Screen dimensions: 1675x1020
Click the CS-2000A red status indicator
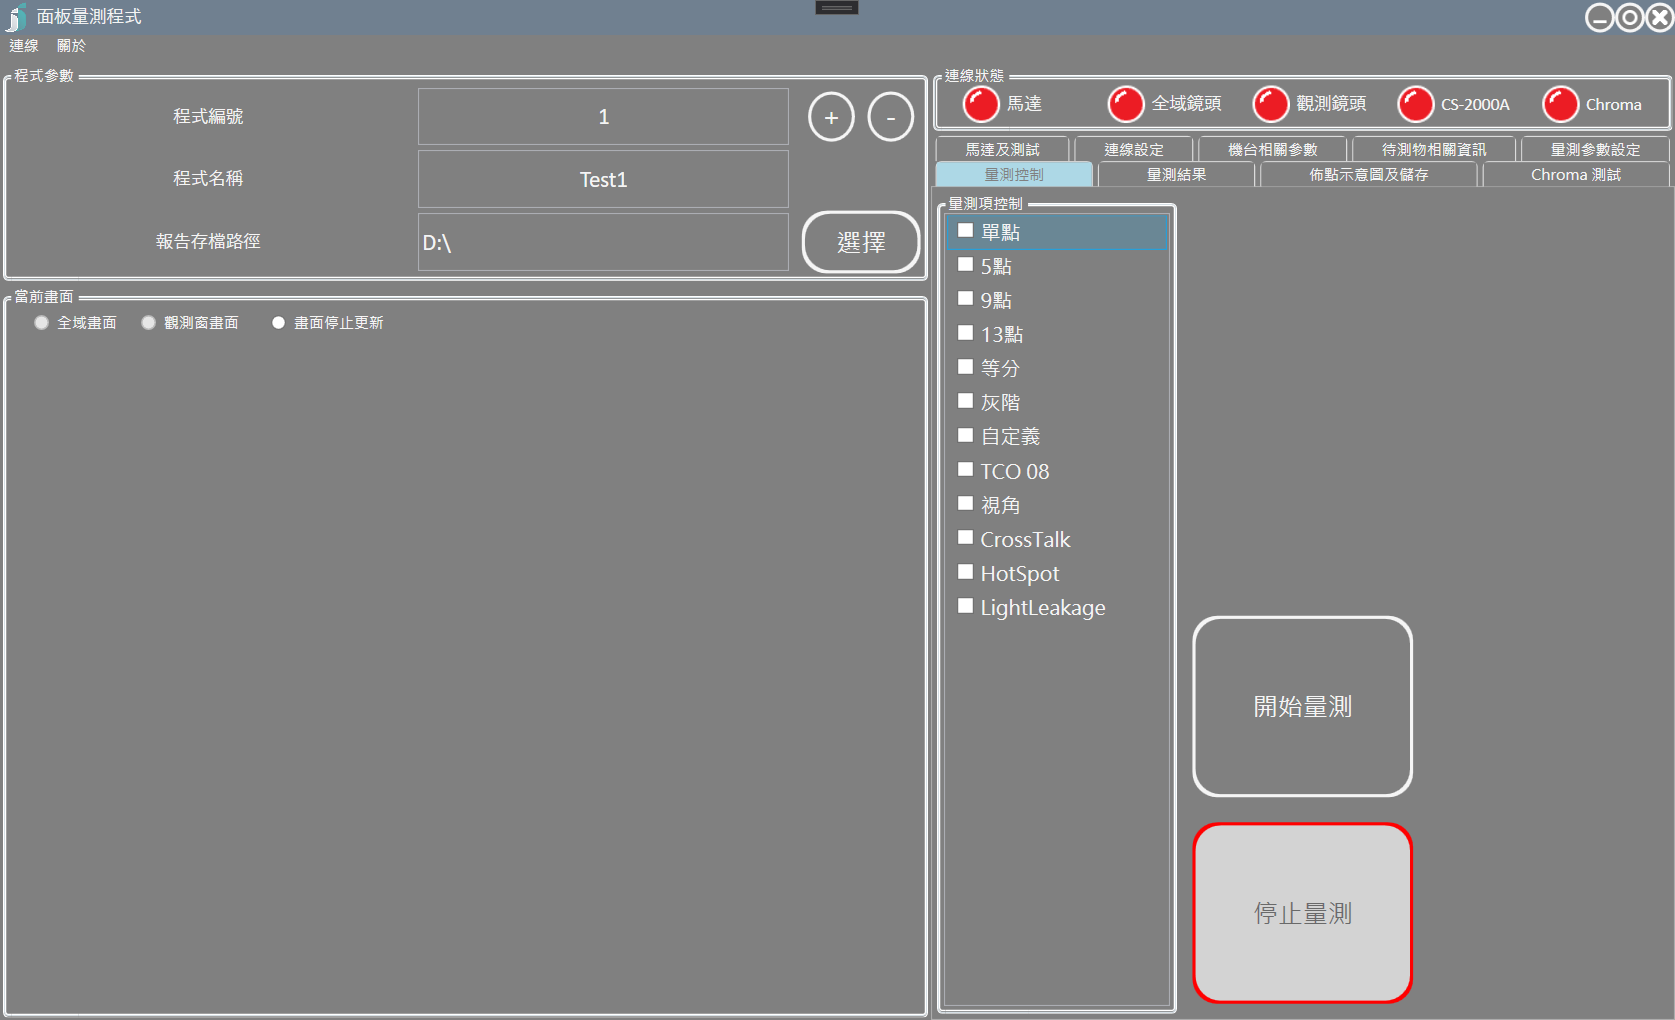pos(1416,104)
